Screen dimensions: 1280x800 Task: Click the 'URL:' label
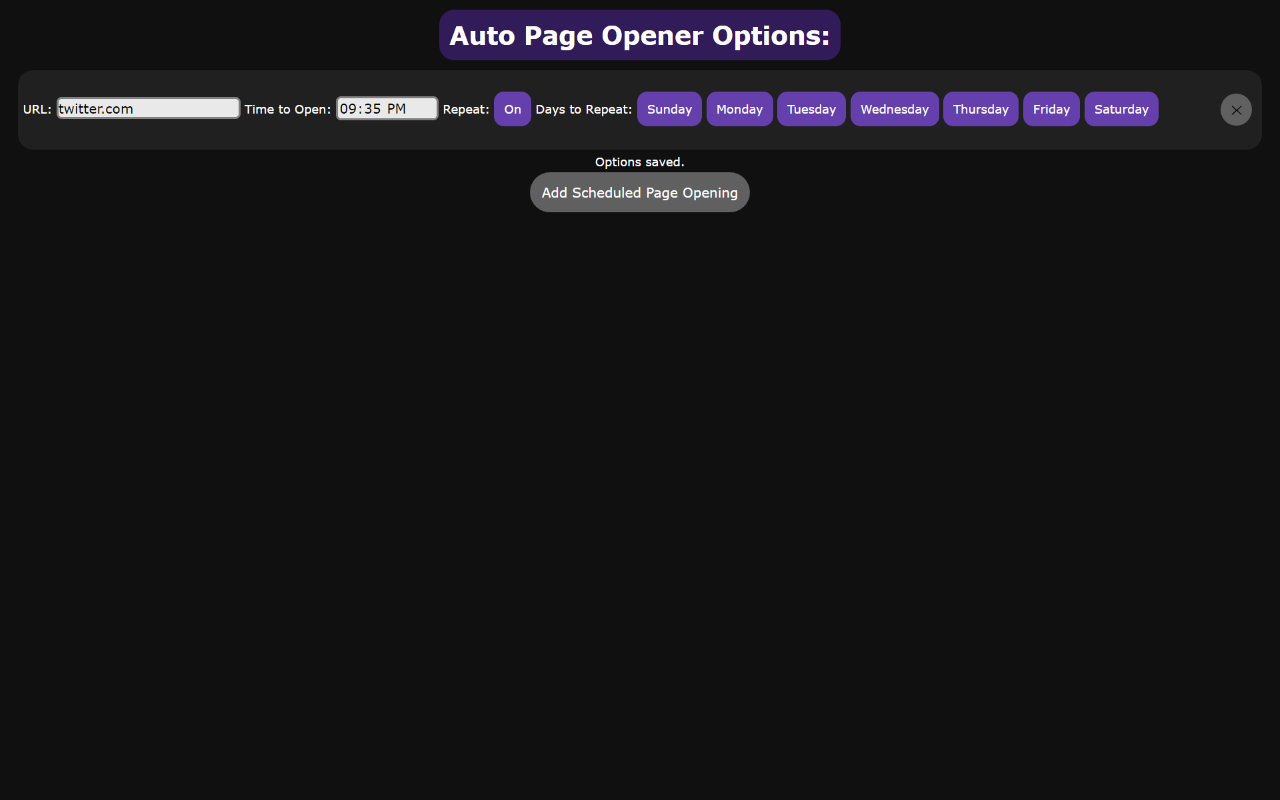coord(37,109)
